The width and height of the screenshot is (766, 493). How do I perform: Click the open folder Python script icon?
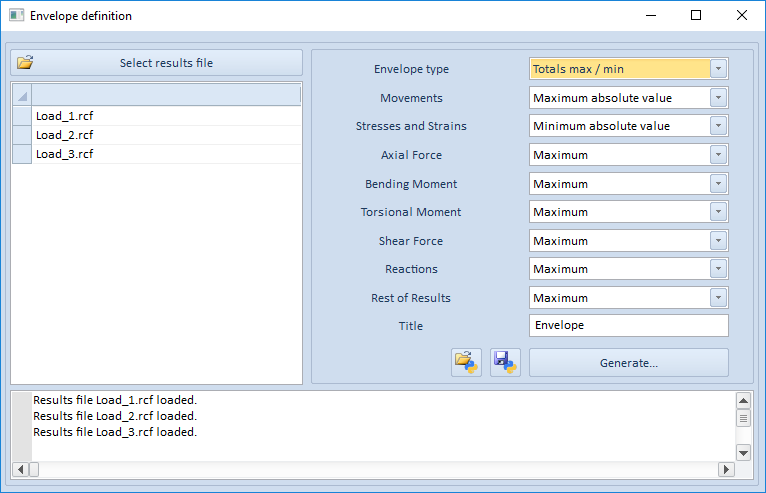click(466, 362)
